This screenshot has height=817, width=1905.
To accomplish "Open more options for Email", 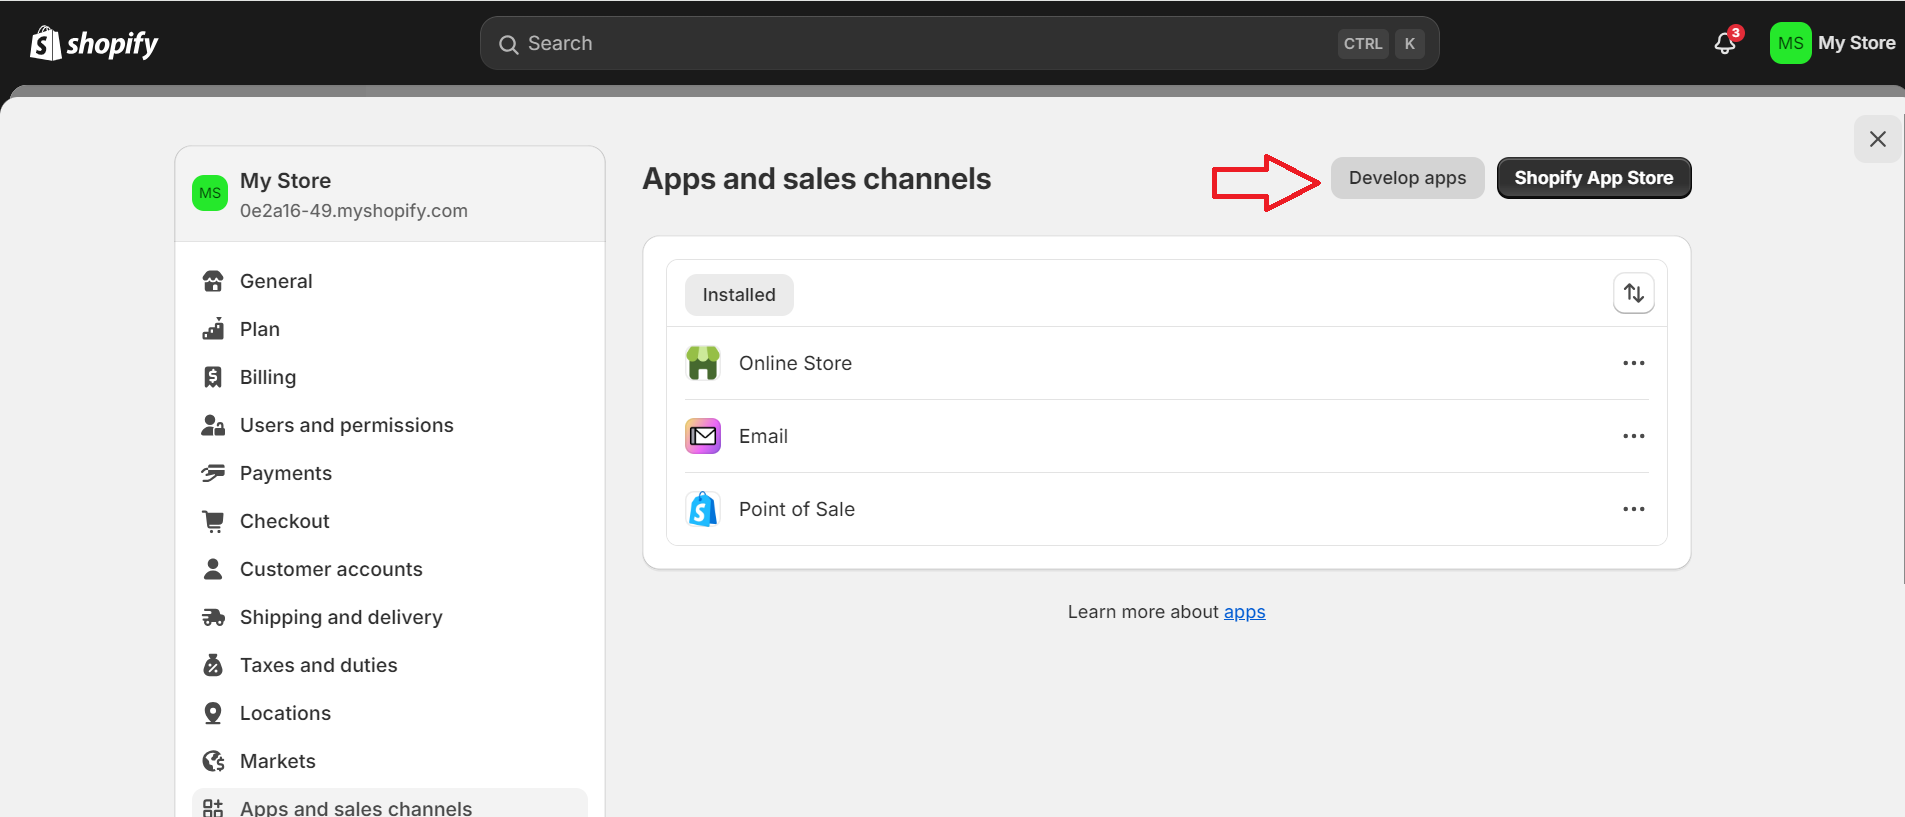I will coord(1633,436).
